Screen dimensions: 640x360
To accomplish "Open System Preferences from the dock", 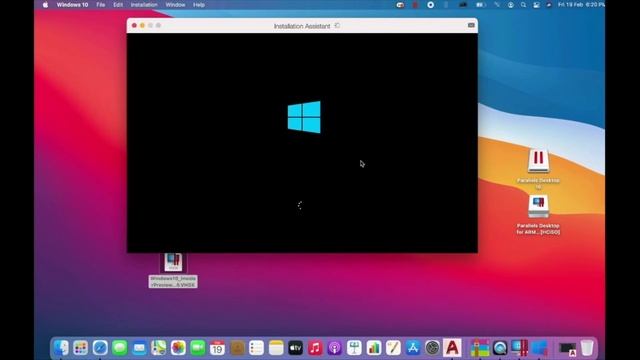I will pyautogui.click(x=432, y=348).
